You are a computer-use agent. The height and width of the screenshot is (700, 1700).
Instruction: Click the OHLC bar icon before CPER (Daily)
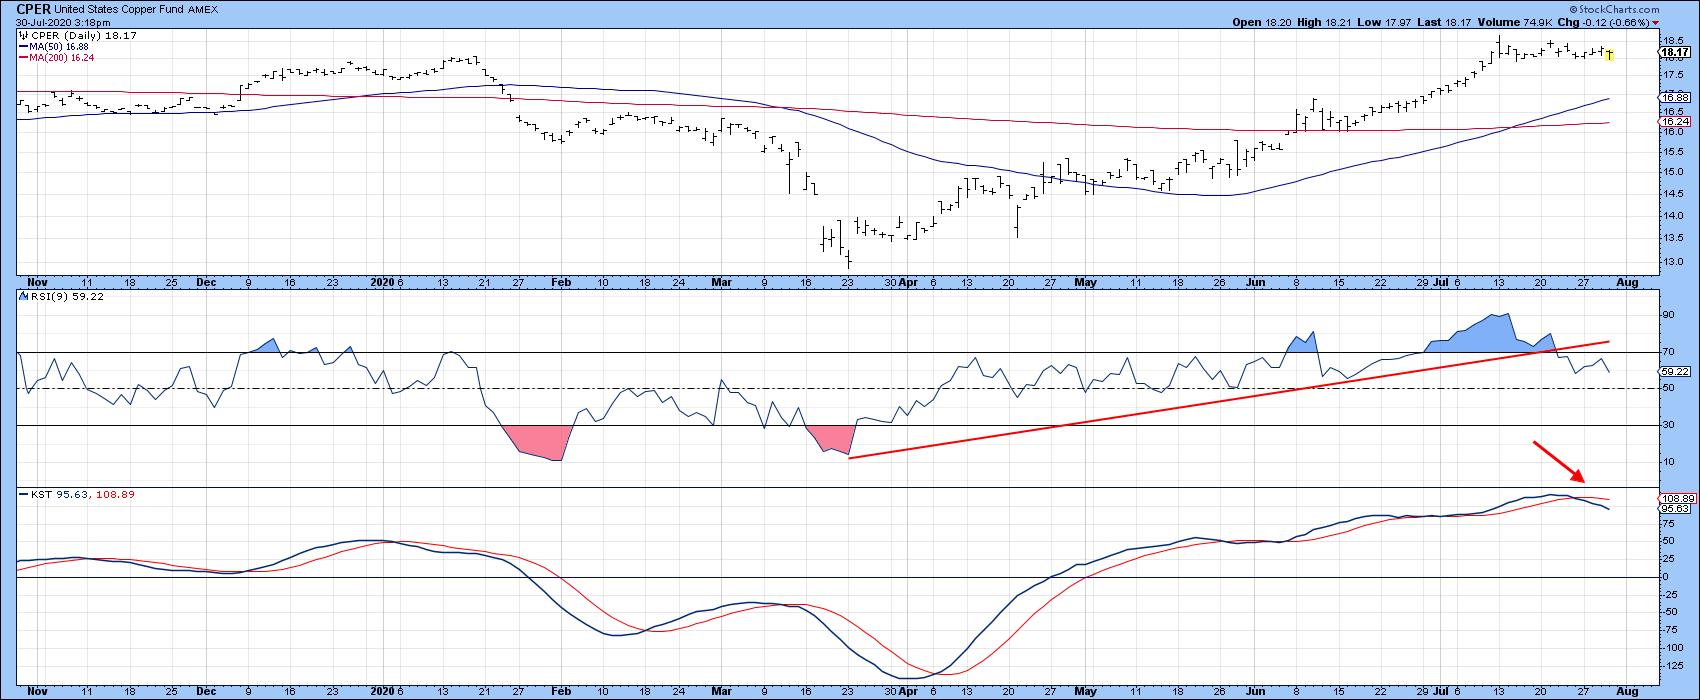click(x=23, y=34)
